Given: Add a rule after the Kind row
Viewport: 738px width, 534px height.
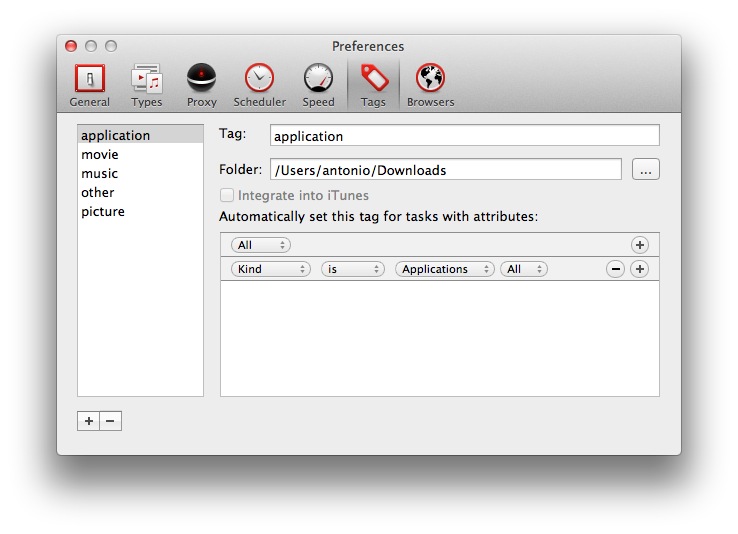Looking at the screenshot, I should click(x=639, y=269).
